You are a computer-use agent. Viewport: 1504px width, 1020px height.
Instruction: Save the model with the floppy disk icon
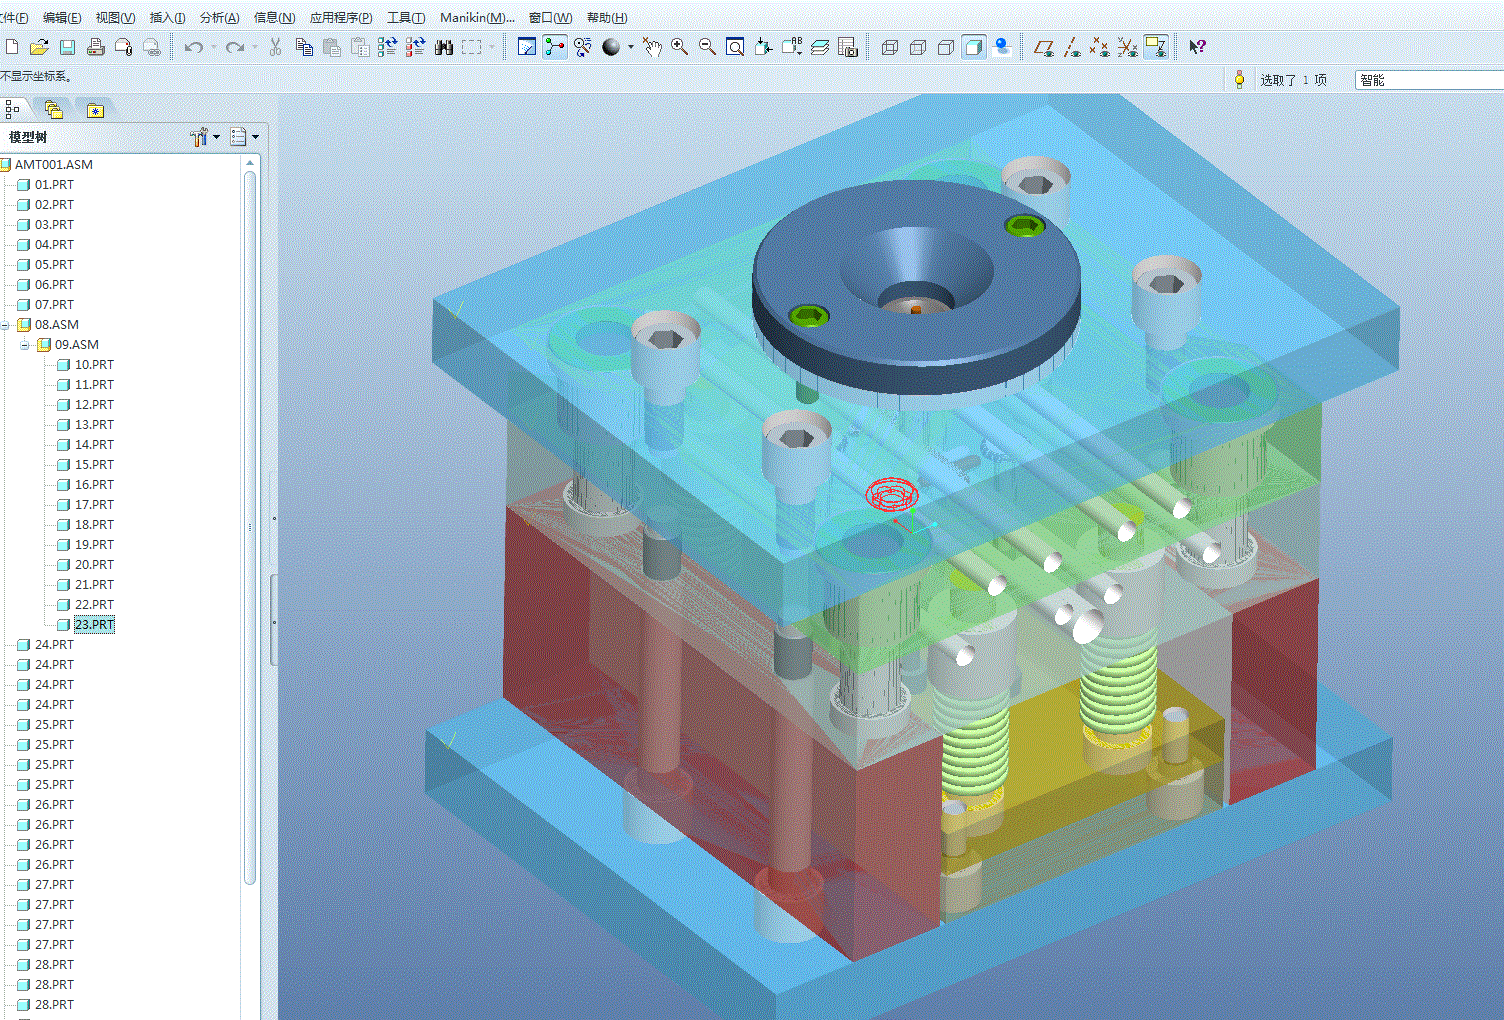tap(67, 47)
